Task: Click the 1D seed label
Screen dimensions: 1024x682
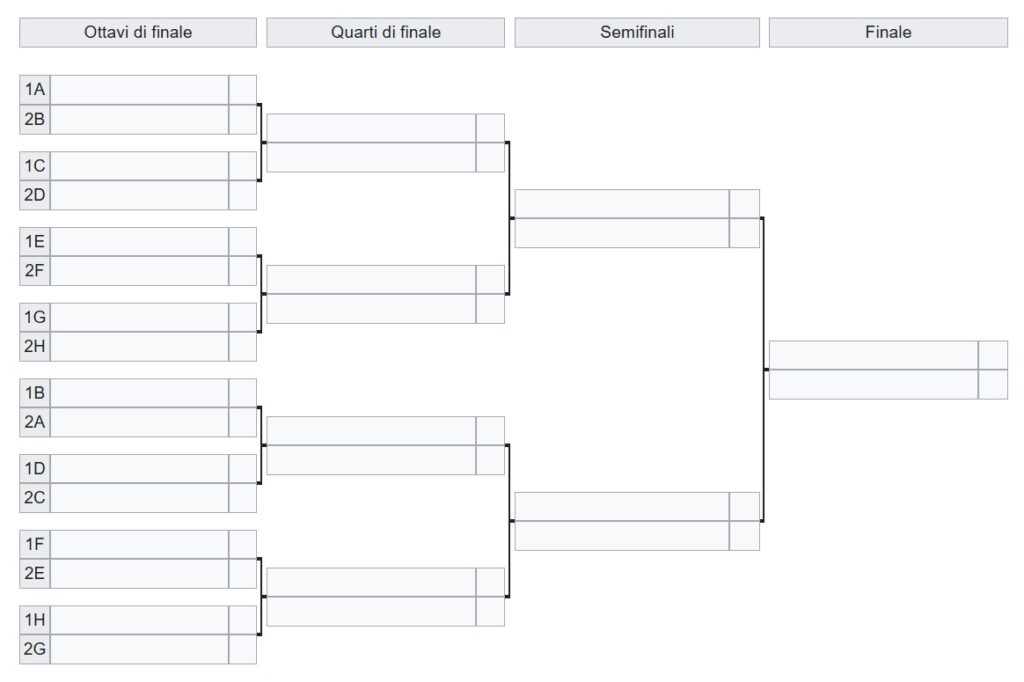Action: [35, 469]
